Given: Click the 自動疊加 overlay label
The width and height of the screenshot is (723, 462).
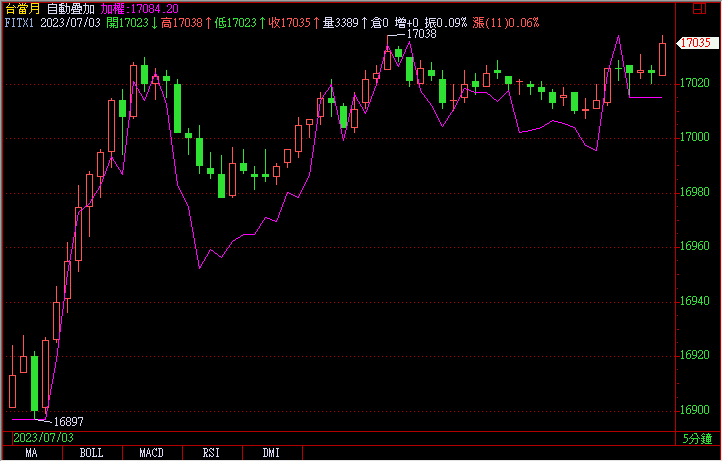Looking at the screenshot, I should [71, 9].
